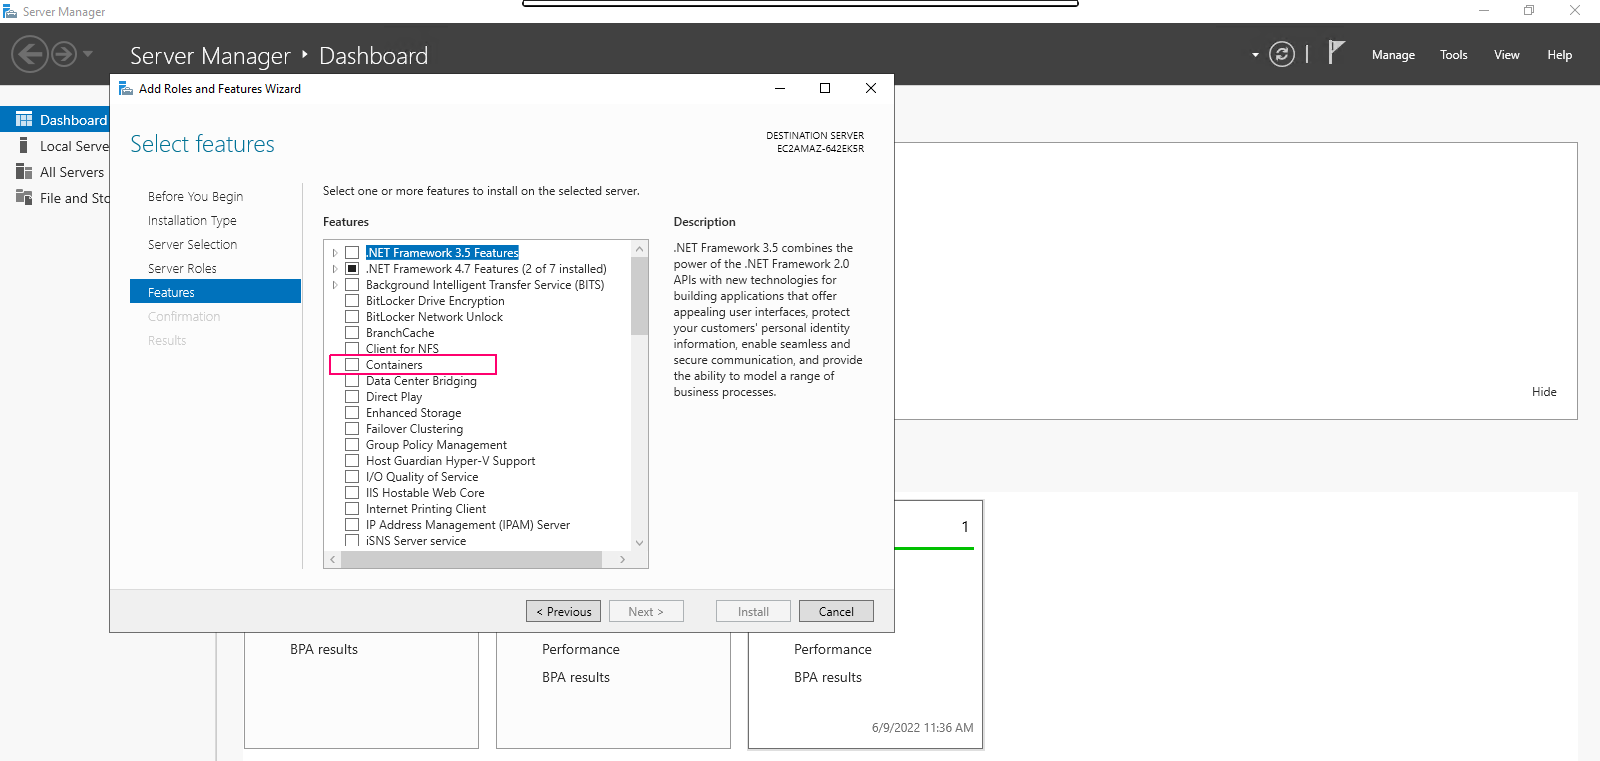Check IP Address Management (IPAM) Server checkbox
The image size is (1600, 761).
(352, 525)
